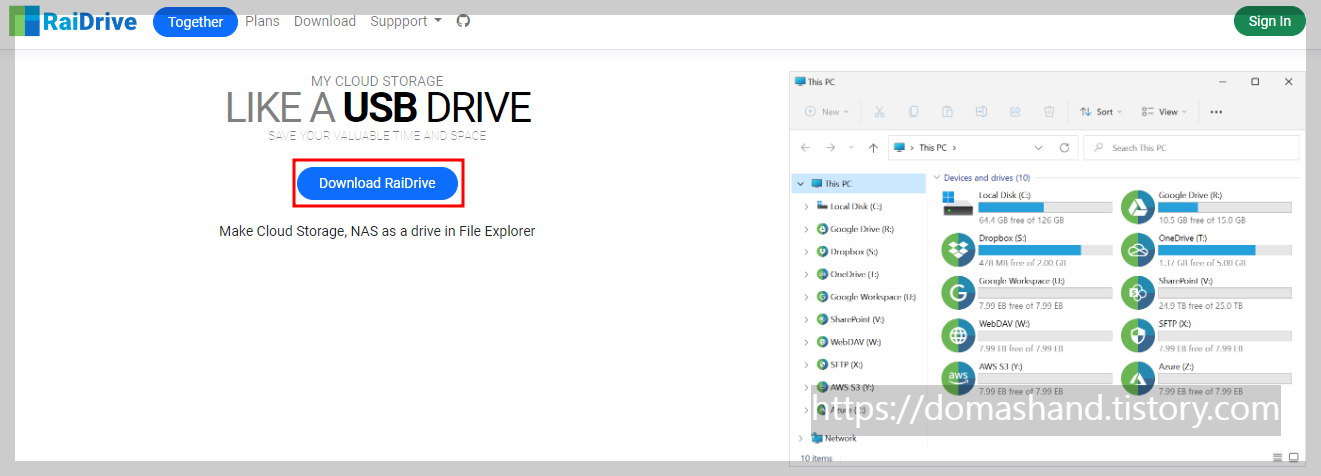Switch to large thumbnails view icon in status bar
Image resolution: width=1321 pixels, height=476 pixels.
point(1293,458)
